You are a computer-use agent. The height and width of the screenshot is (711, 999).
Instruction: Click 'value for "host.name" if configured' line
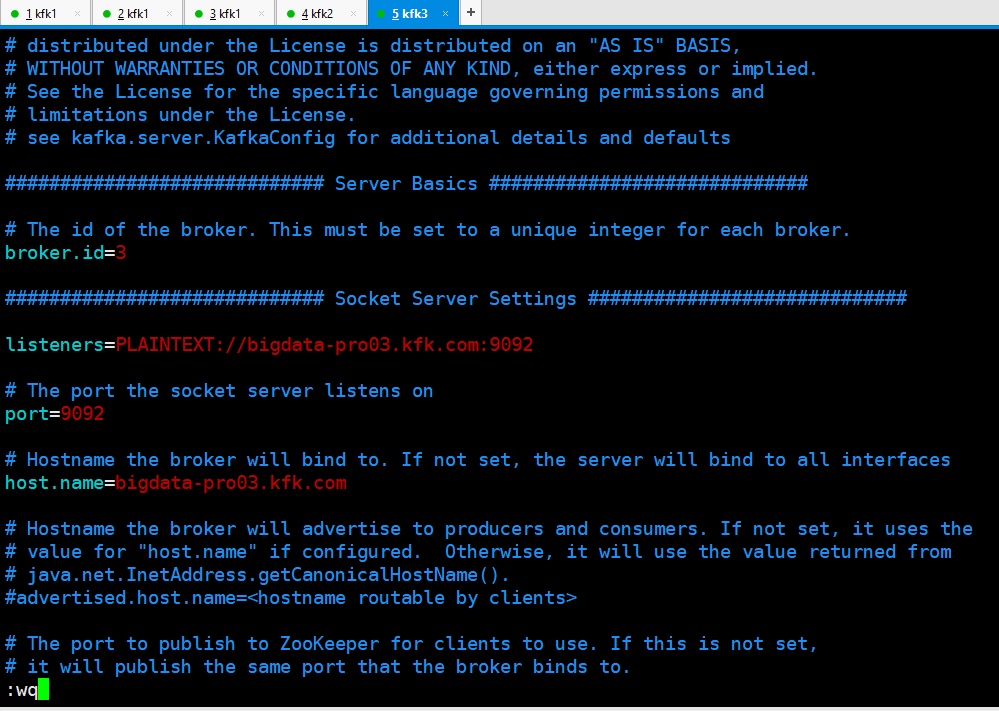point(478,552)
